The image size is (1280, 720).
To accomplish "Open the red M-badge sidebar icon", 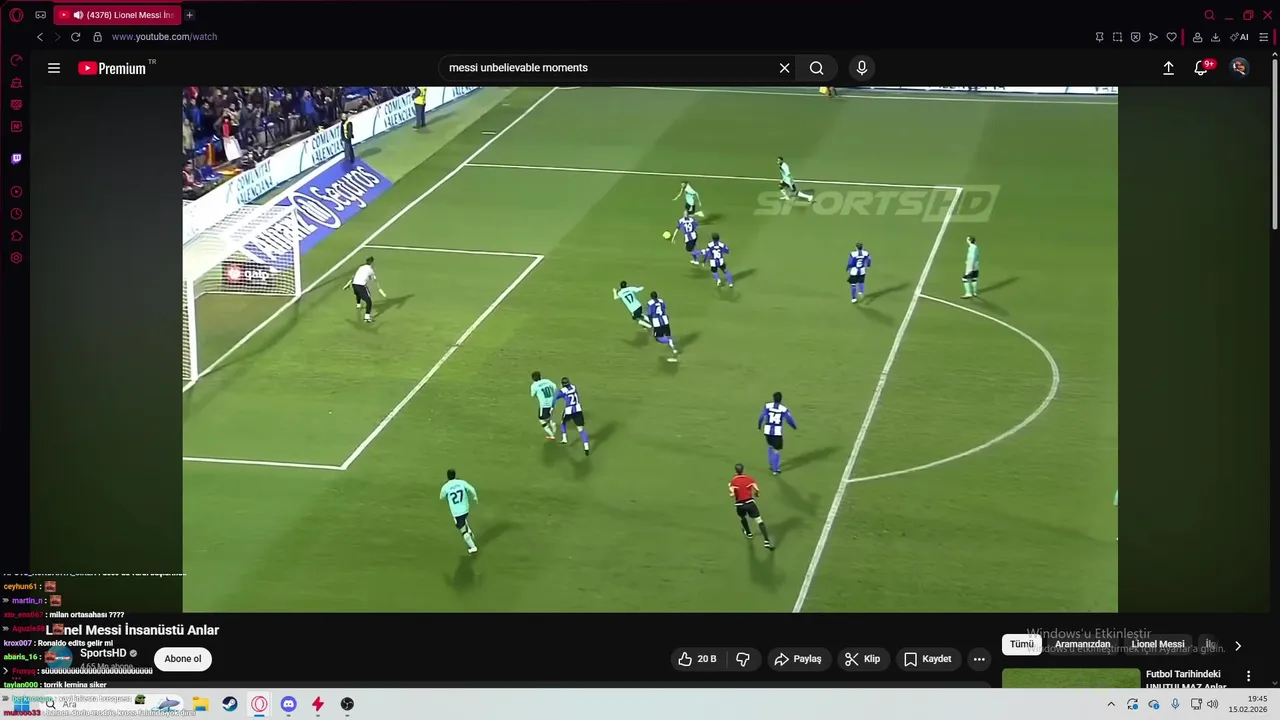I will (x=16, y=127).
